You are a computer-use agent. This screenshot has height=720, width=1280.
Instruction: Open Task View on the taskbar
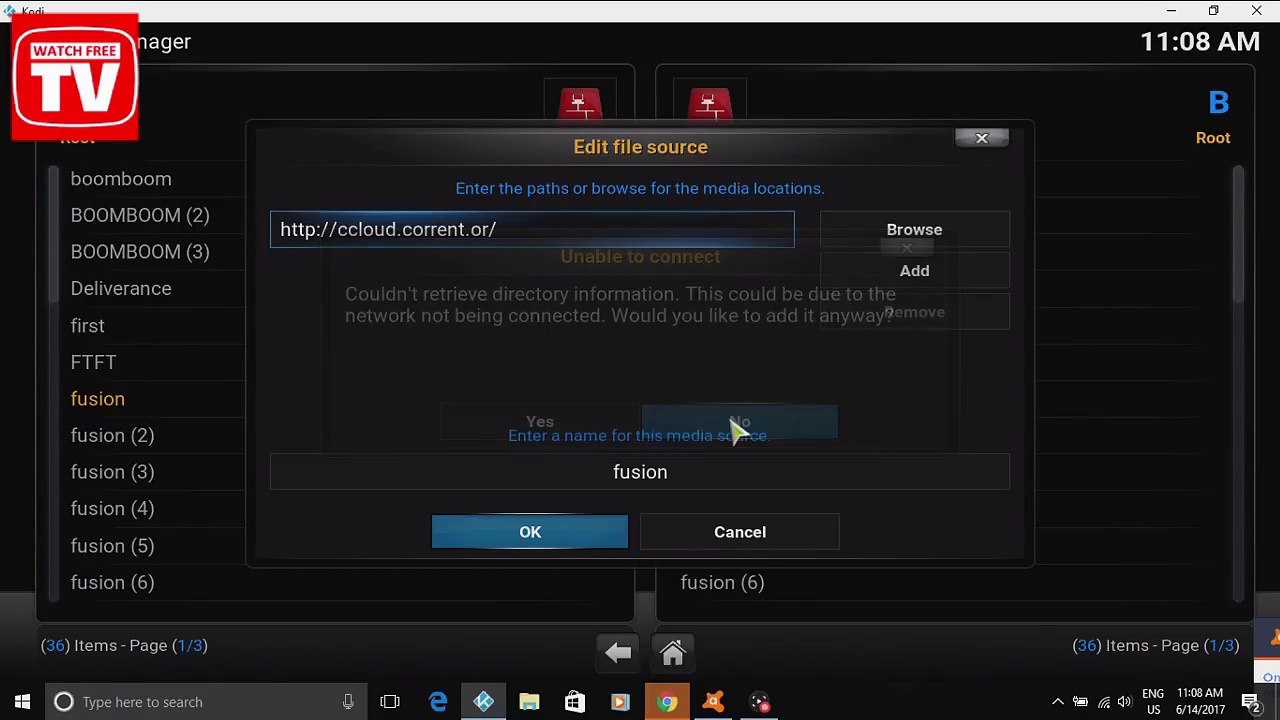[x=390, y=702]
